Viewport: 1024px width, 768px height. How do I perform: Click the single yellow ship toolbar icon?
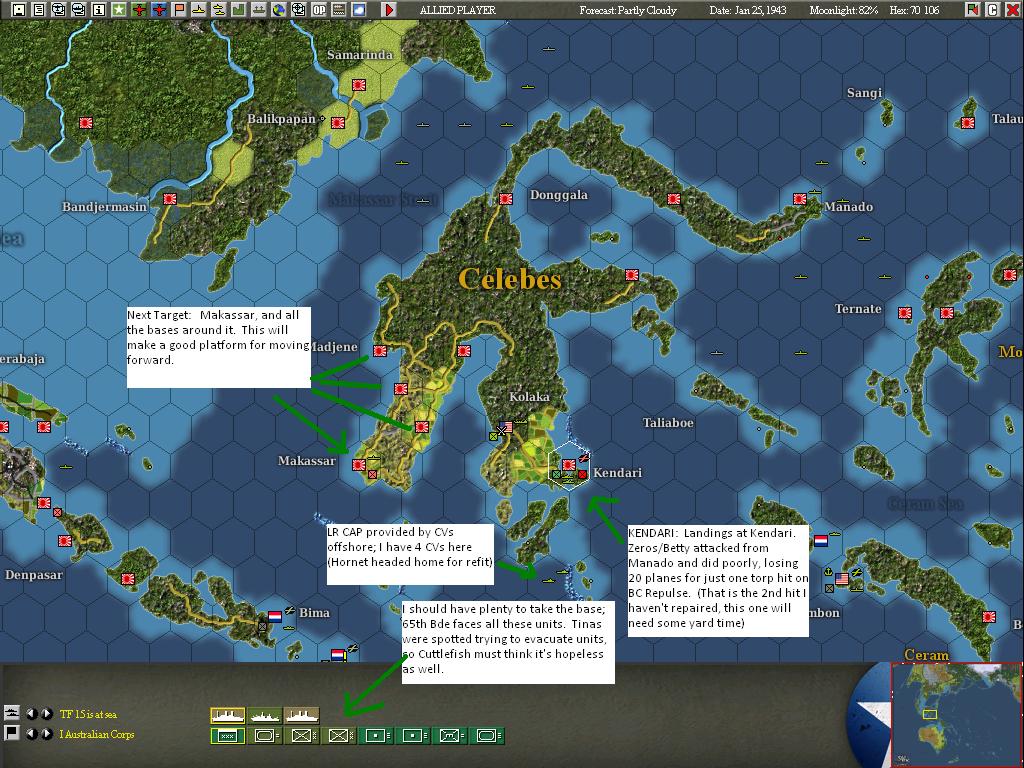point(199,9)
